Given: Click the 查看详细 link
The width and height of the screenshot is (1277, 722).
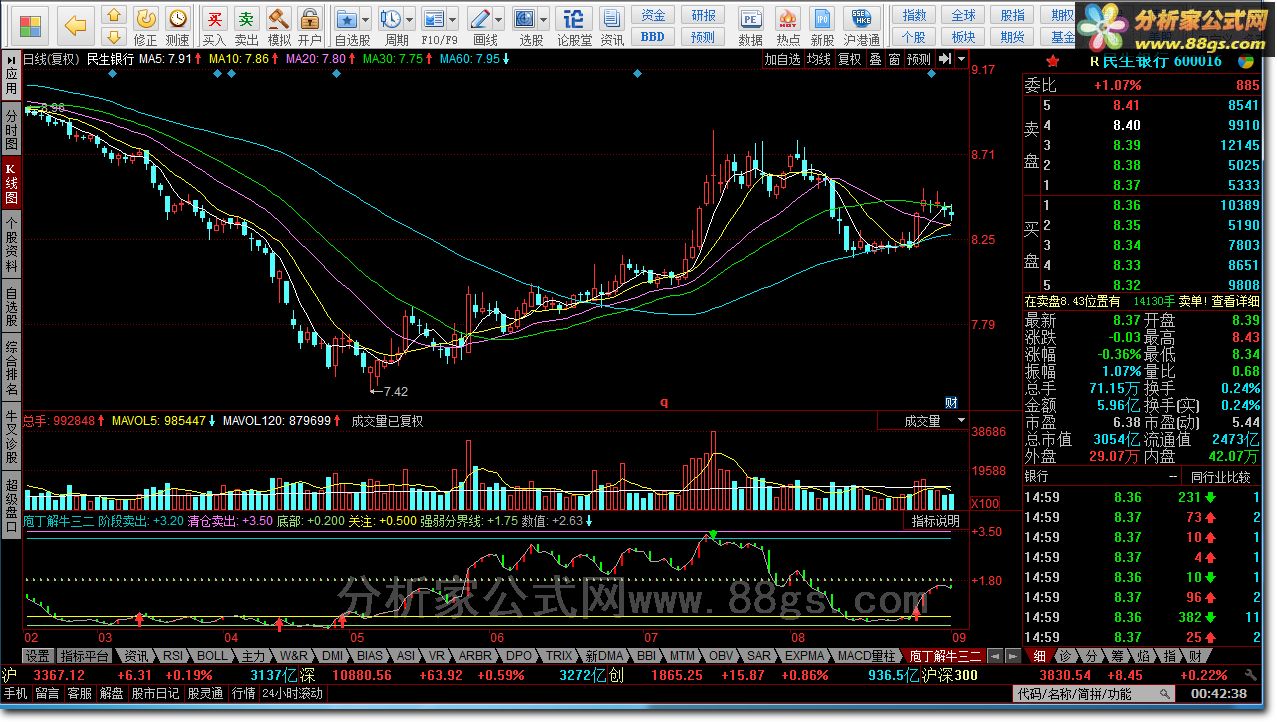Looking at the screenshot, I should tap(1236, 301).
